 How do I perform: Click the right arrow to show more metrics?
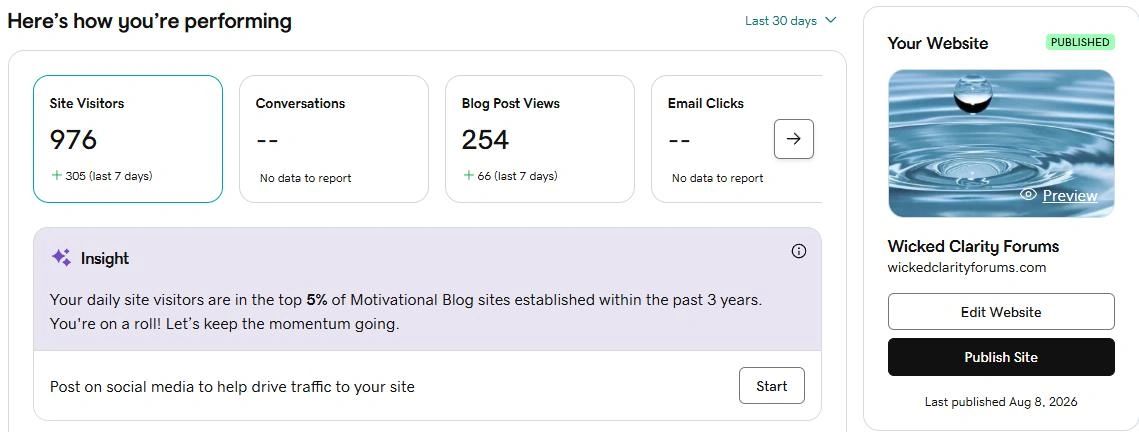point(793,139)
